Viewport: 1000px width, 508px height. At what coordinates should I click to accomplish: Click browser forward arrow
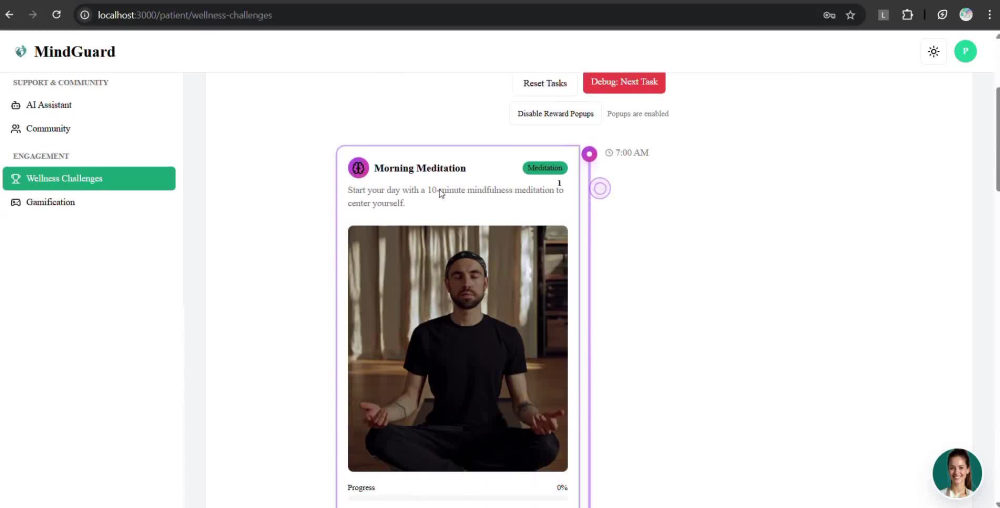click(x=33, y=15)
